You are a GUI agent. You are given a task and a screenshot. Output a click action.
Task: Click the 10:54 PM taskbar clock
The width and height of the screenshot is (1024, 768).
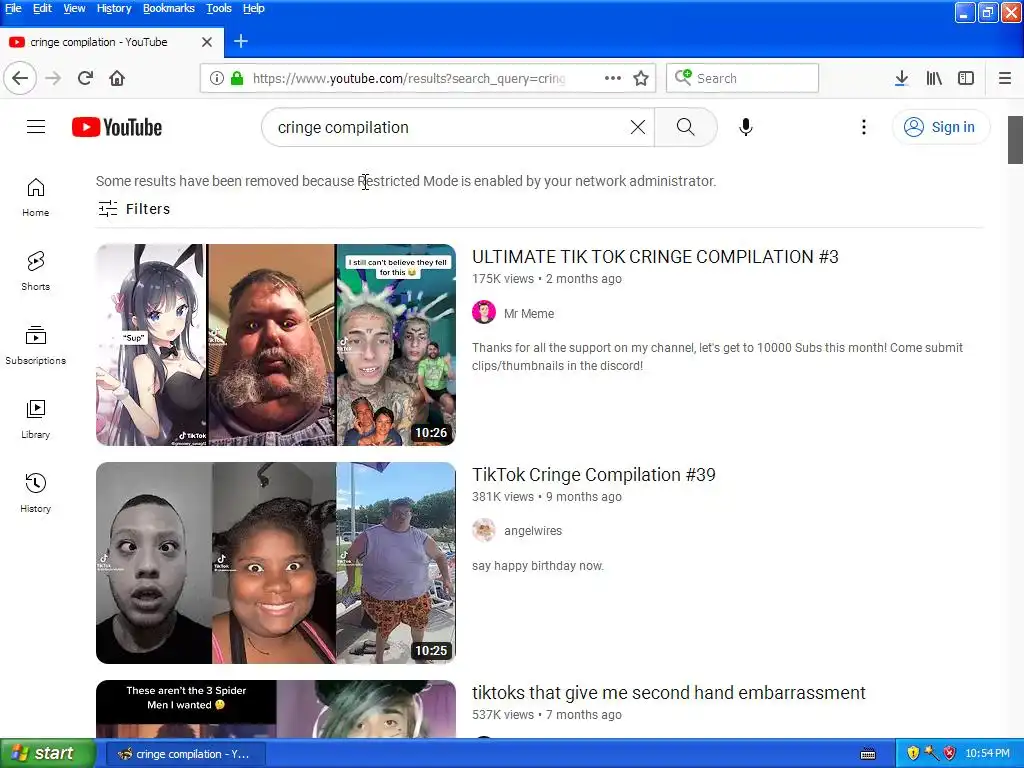click(x=987, y=754)
